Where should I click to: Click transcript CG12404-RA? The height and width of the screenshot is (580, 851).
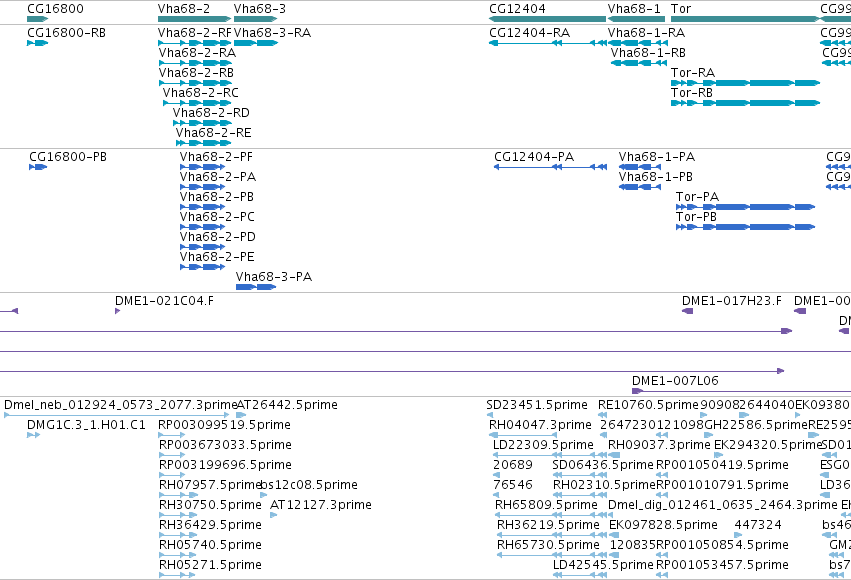click(548, 43)
